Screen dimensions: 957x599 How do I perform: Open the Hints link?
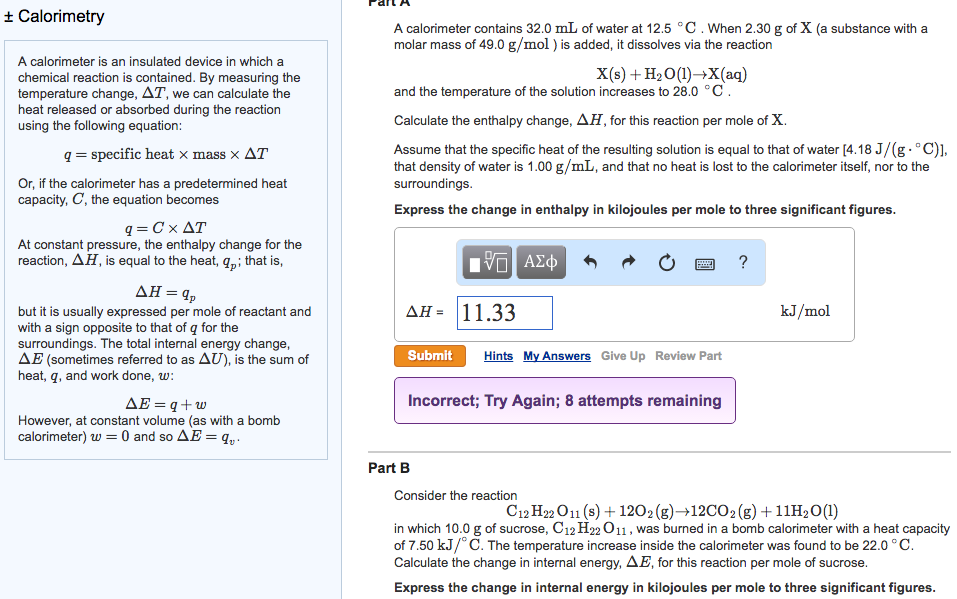tap(497, 355)
